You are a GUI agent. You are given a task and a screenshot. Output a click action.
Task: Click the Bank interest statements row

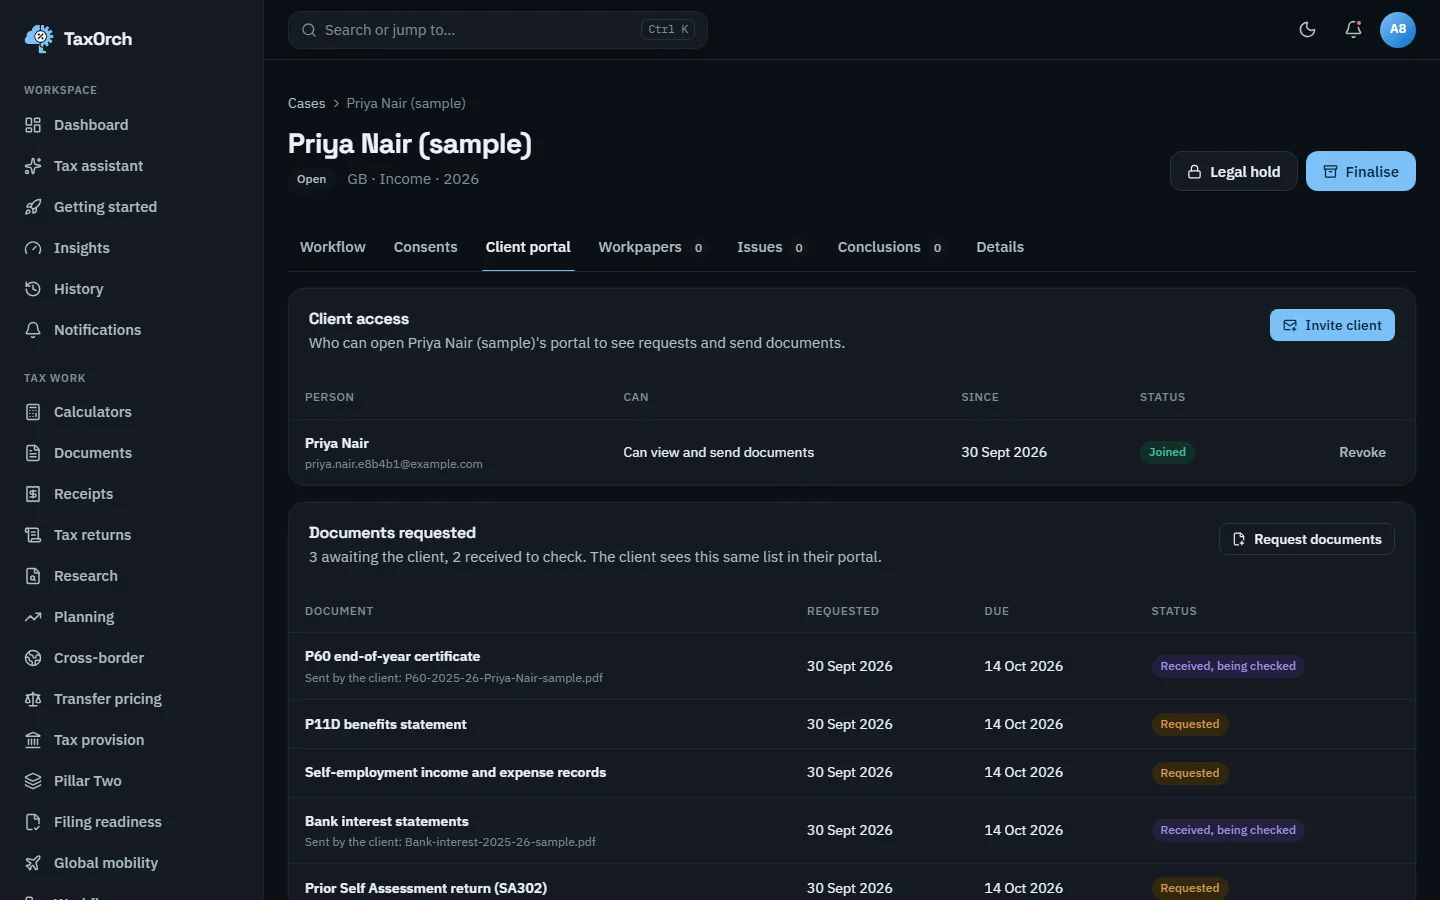pyautogui.click(x=852, y=830)
